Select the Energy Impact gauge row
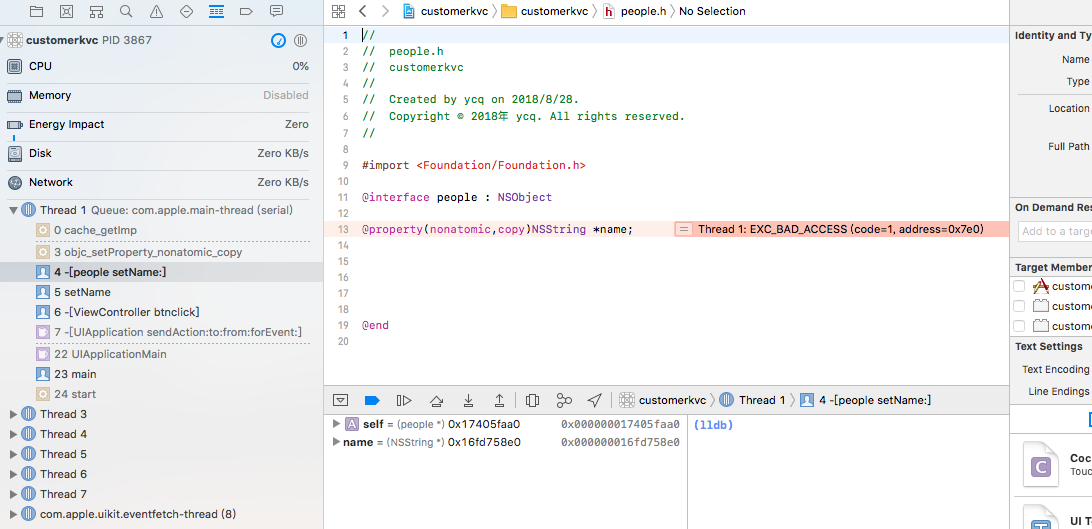The height and width of the screenshot is (529, 1092). point(158,125)
